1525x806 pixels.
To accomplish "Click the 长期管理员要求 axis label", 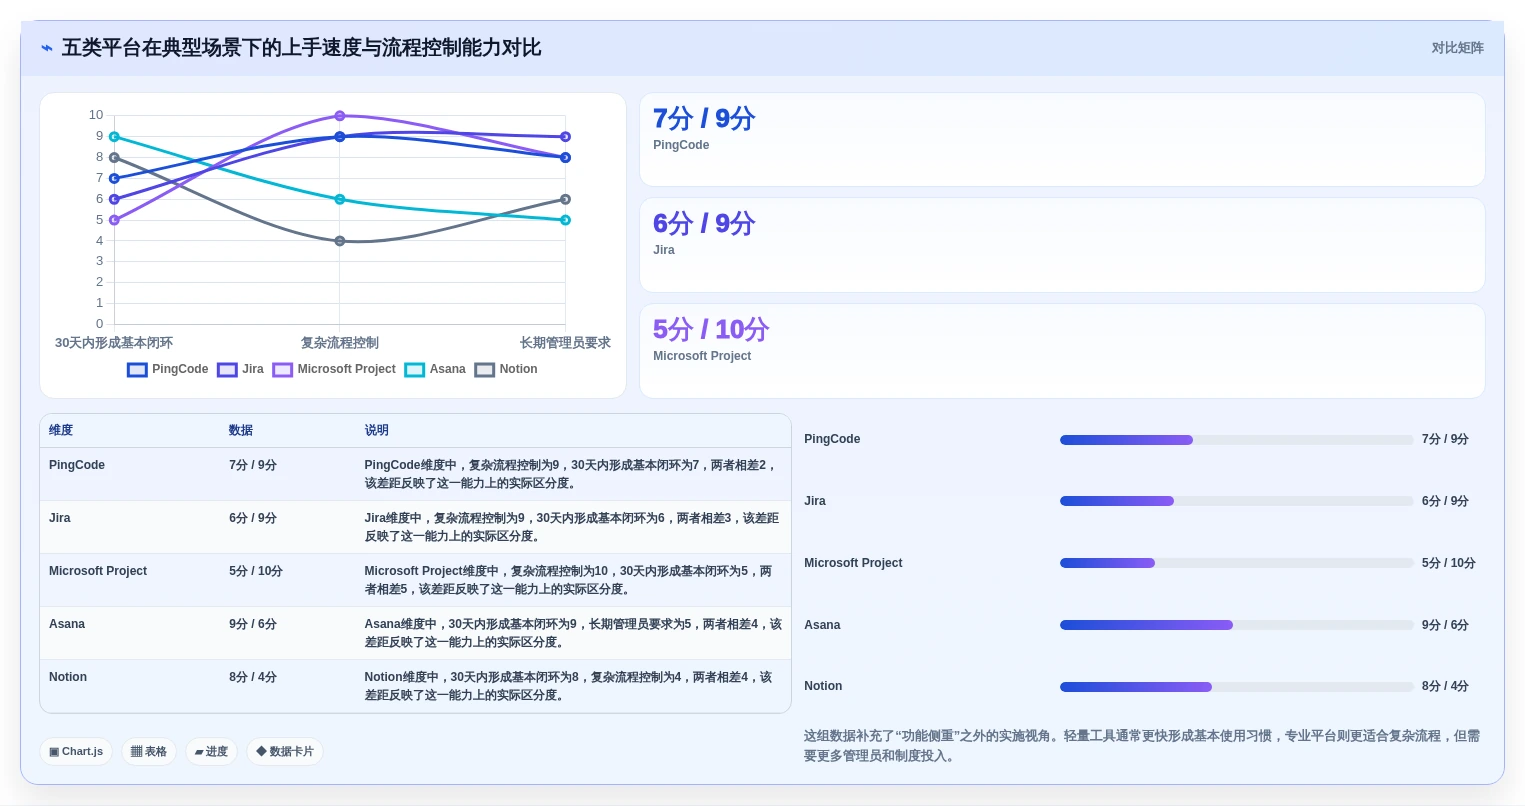I will pyautogui.click(x=565, y=343).
